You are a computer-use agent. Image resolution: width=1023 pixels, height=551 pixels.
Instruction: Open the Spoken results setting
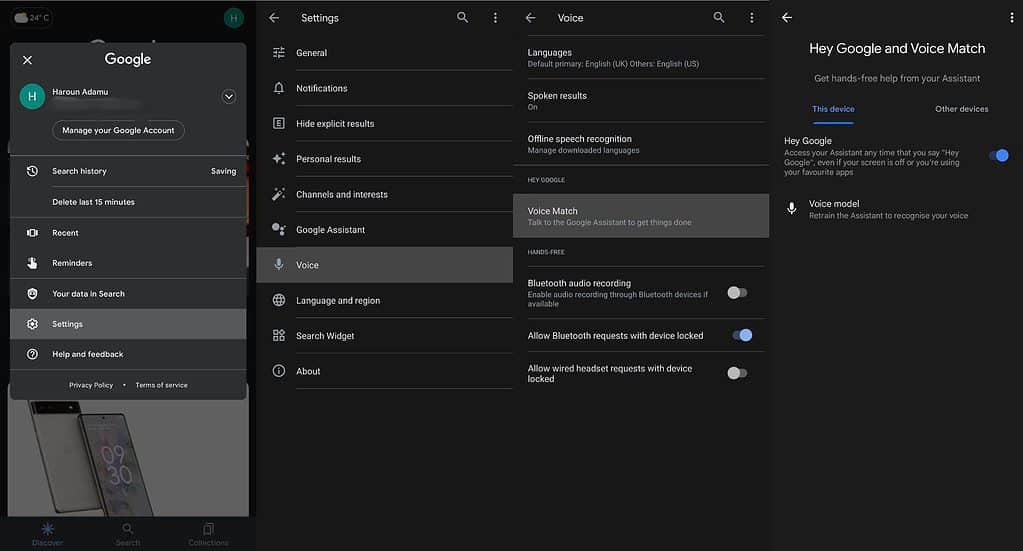641,100
